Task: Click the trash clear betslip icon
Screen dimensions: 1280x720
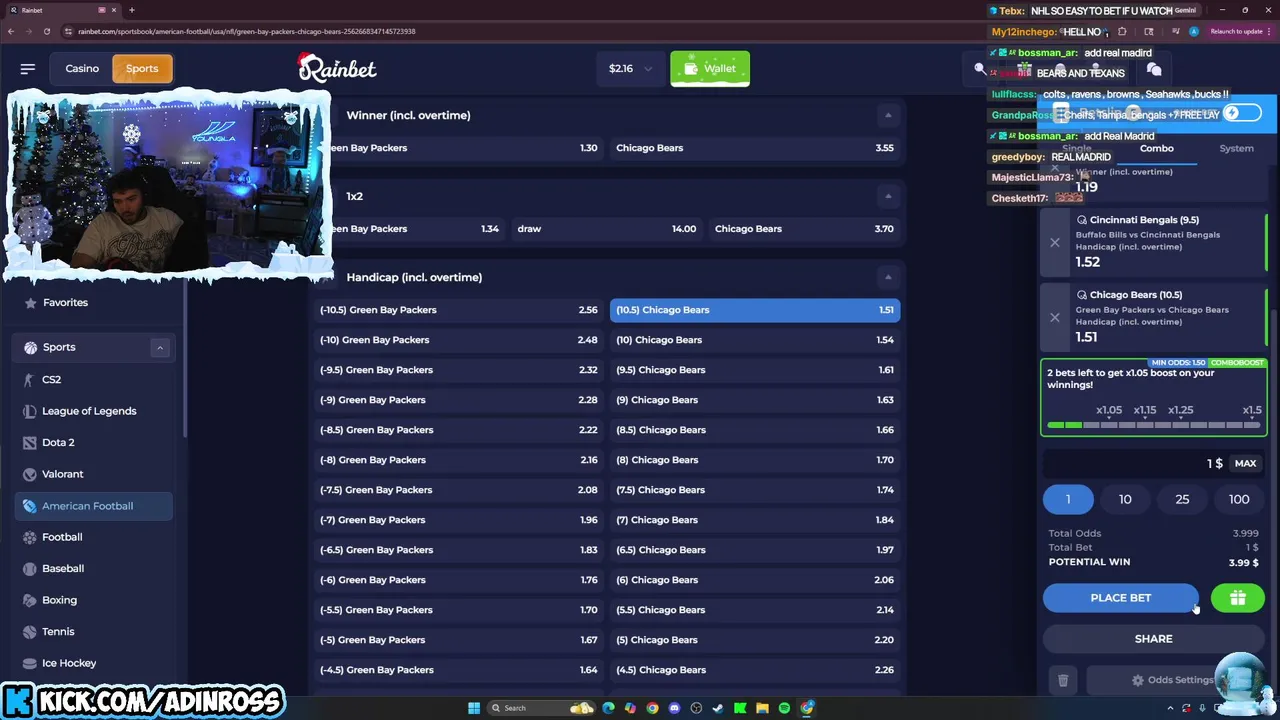Action: coord(1063,681)
